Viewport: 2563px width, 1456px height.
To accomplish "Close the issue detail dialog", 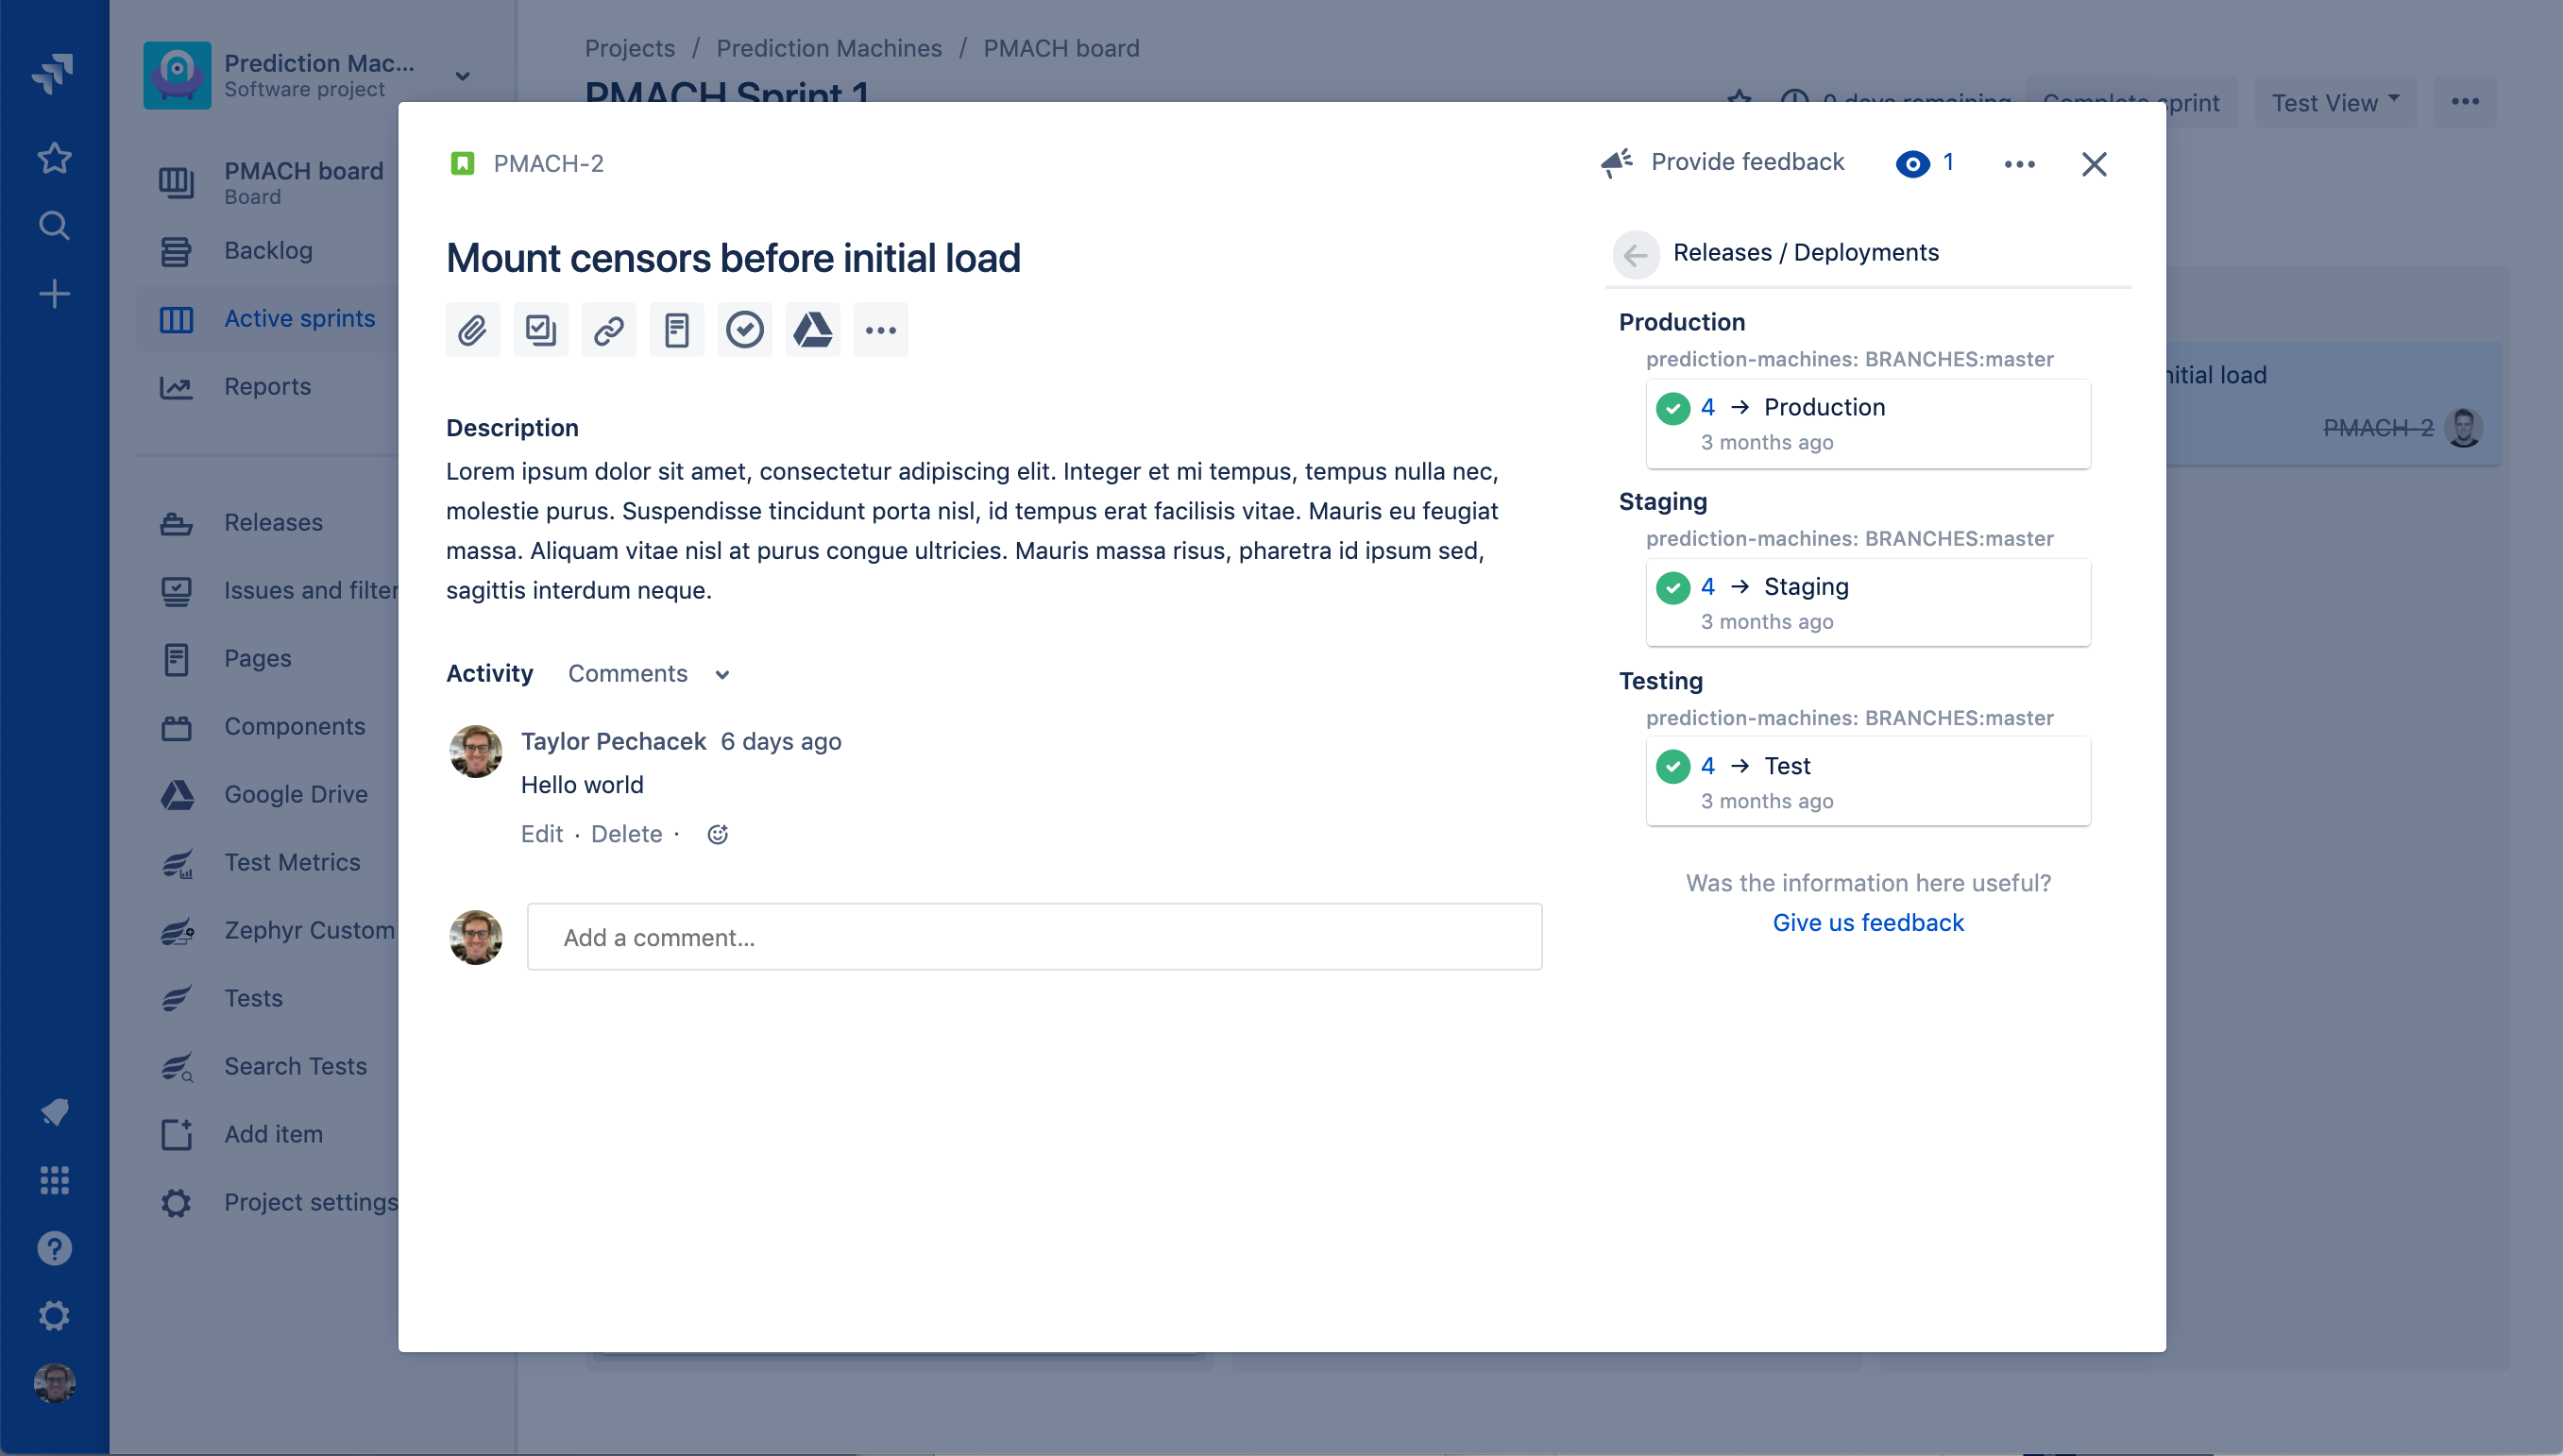I will [2093, 164].
